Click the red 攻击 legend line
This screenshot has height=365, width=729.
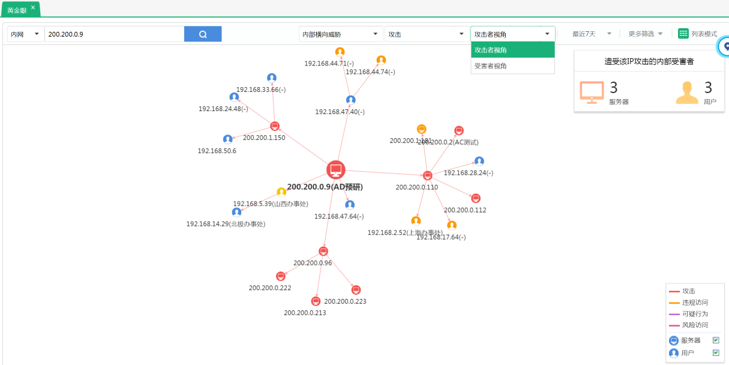point(674,292)
